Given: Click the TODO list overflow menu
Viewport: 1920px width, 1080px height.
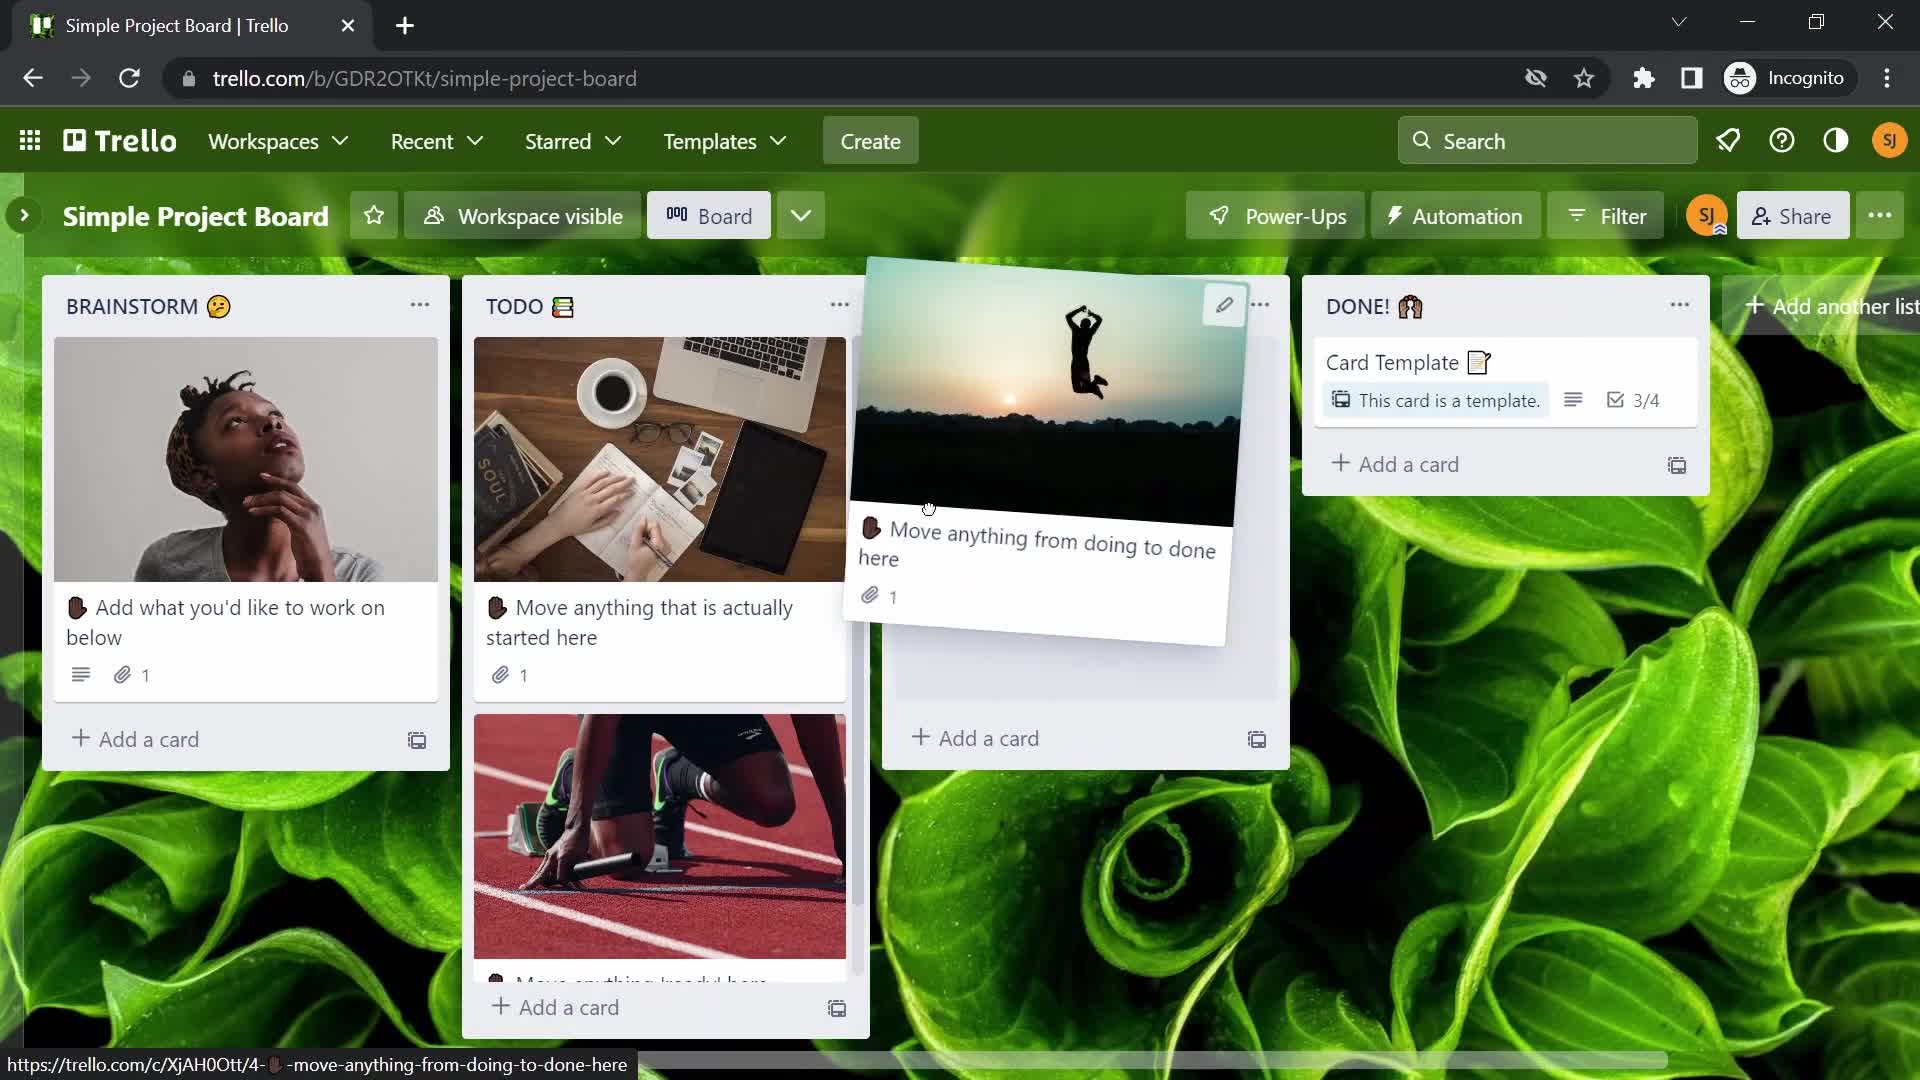Looking at the screenshot, I should 839,306.
